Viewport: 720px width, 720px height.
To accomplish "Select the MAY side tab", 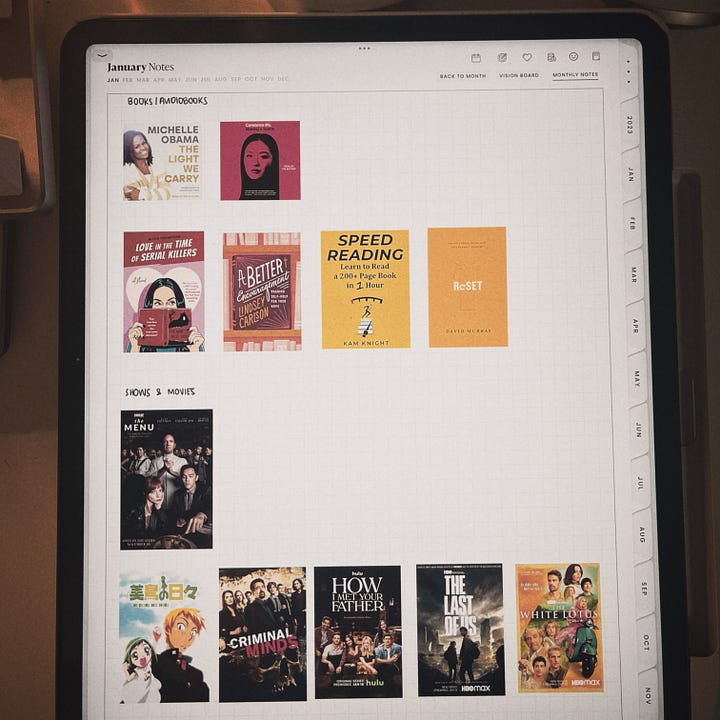I will pyautogui.click(x=637, y=378).
